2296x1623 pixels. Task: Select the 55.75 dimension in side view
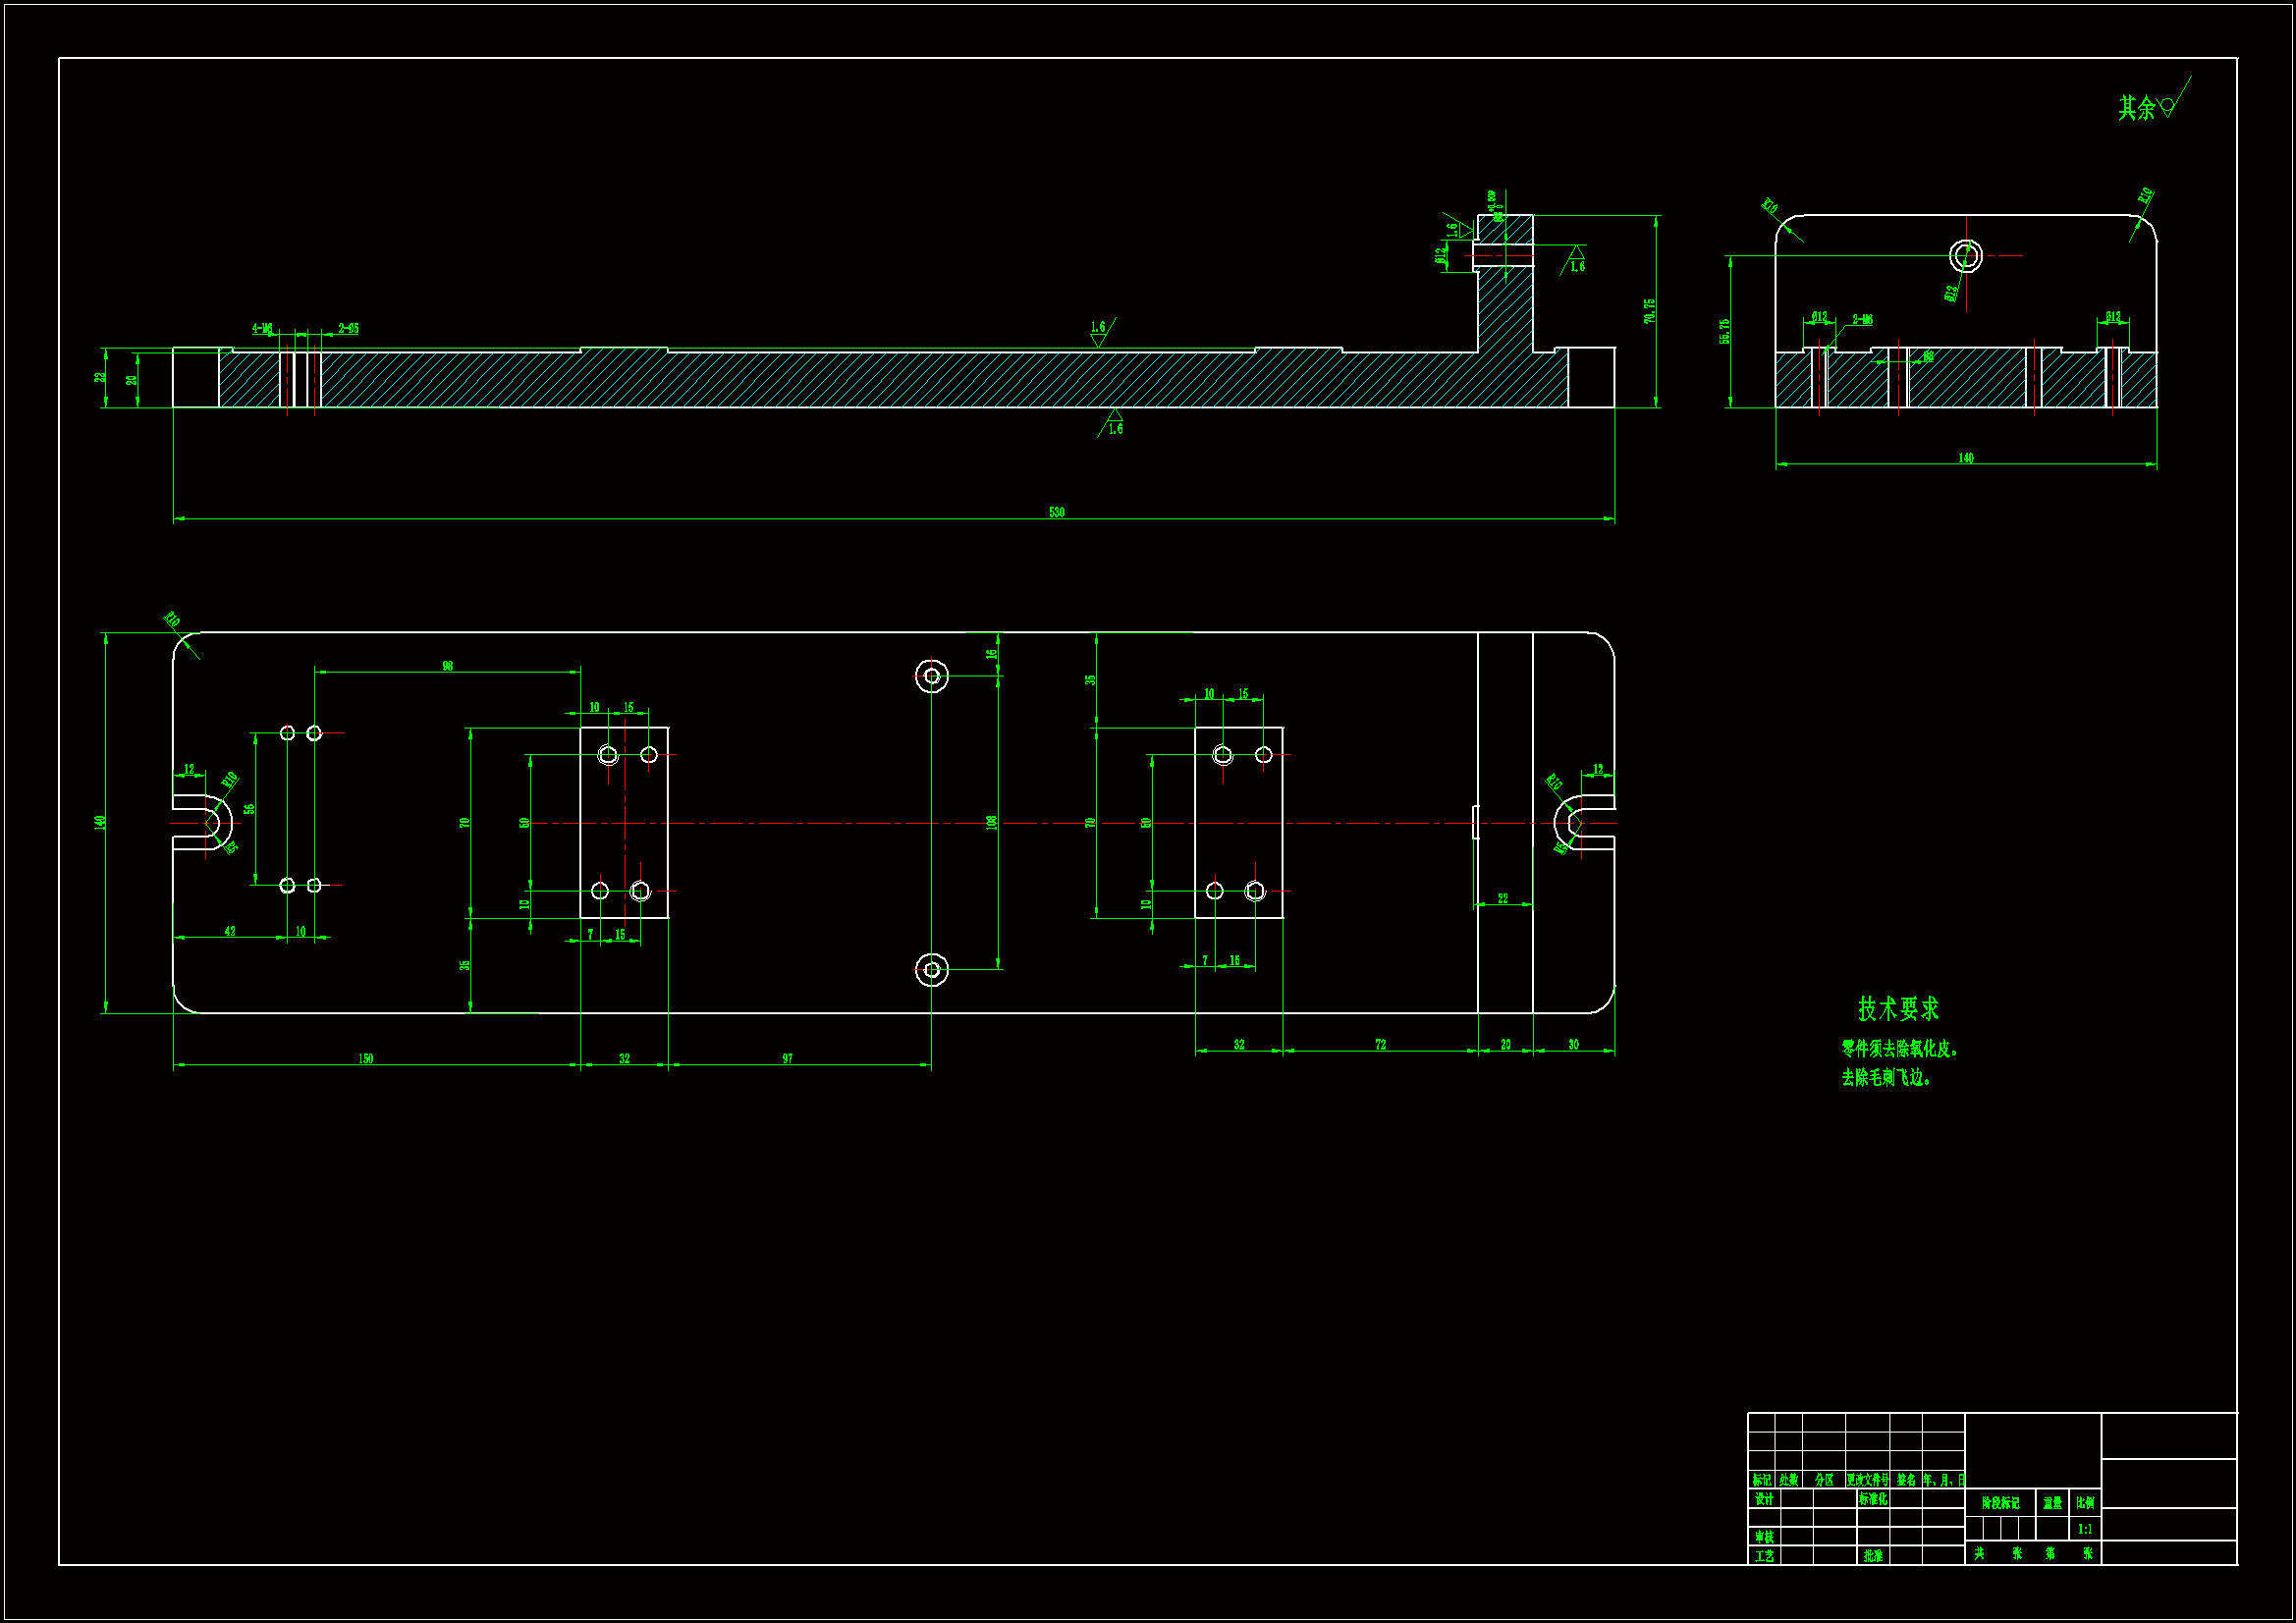tap(1724, 331)
